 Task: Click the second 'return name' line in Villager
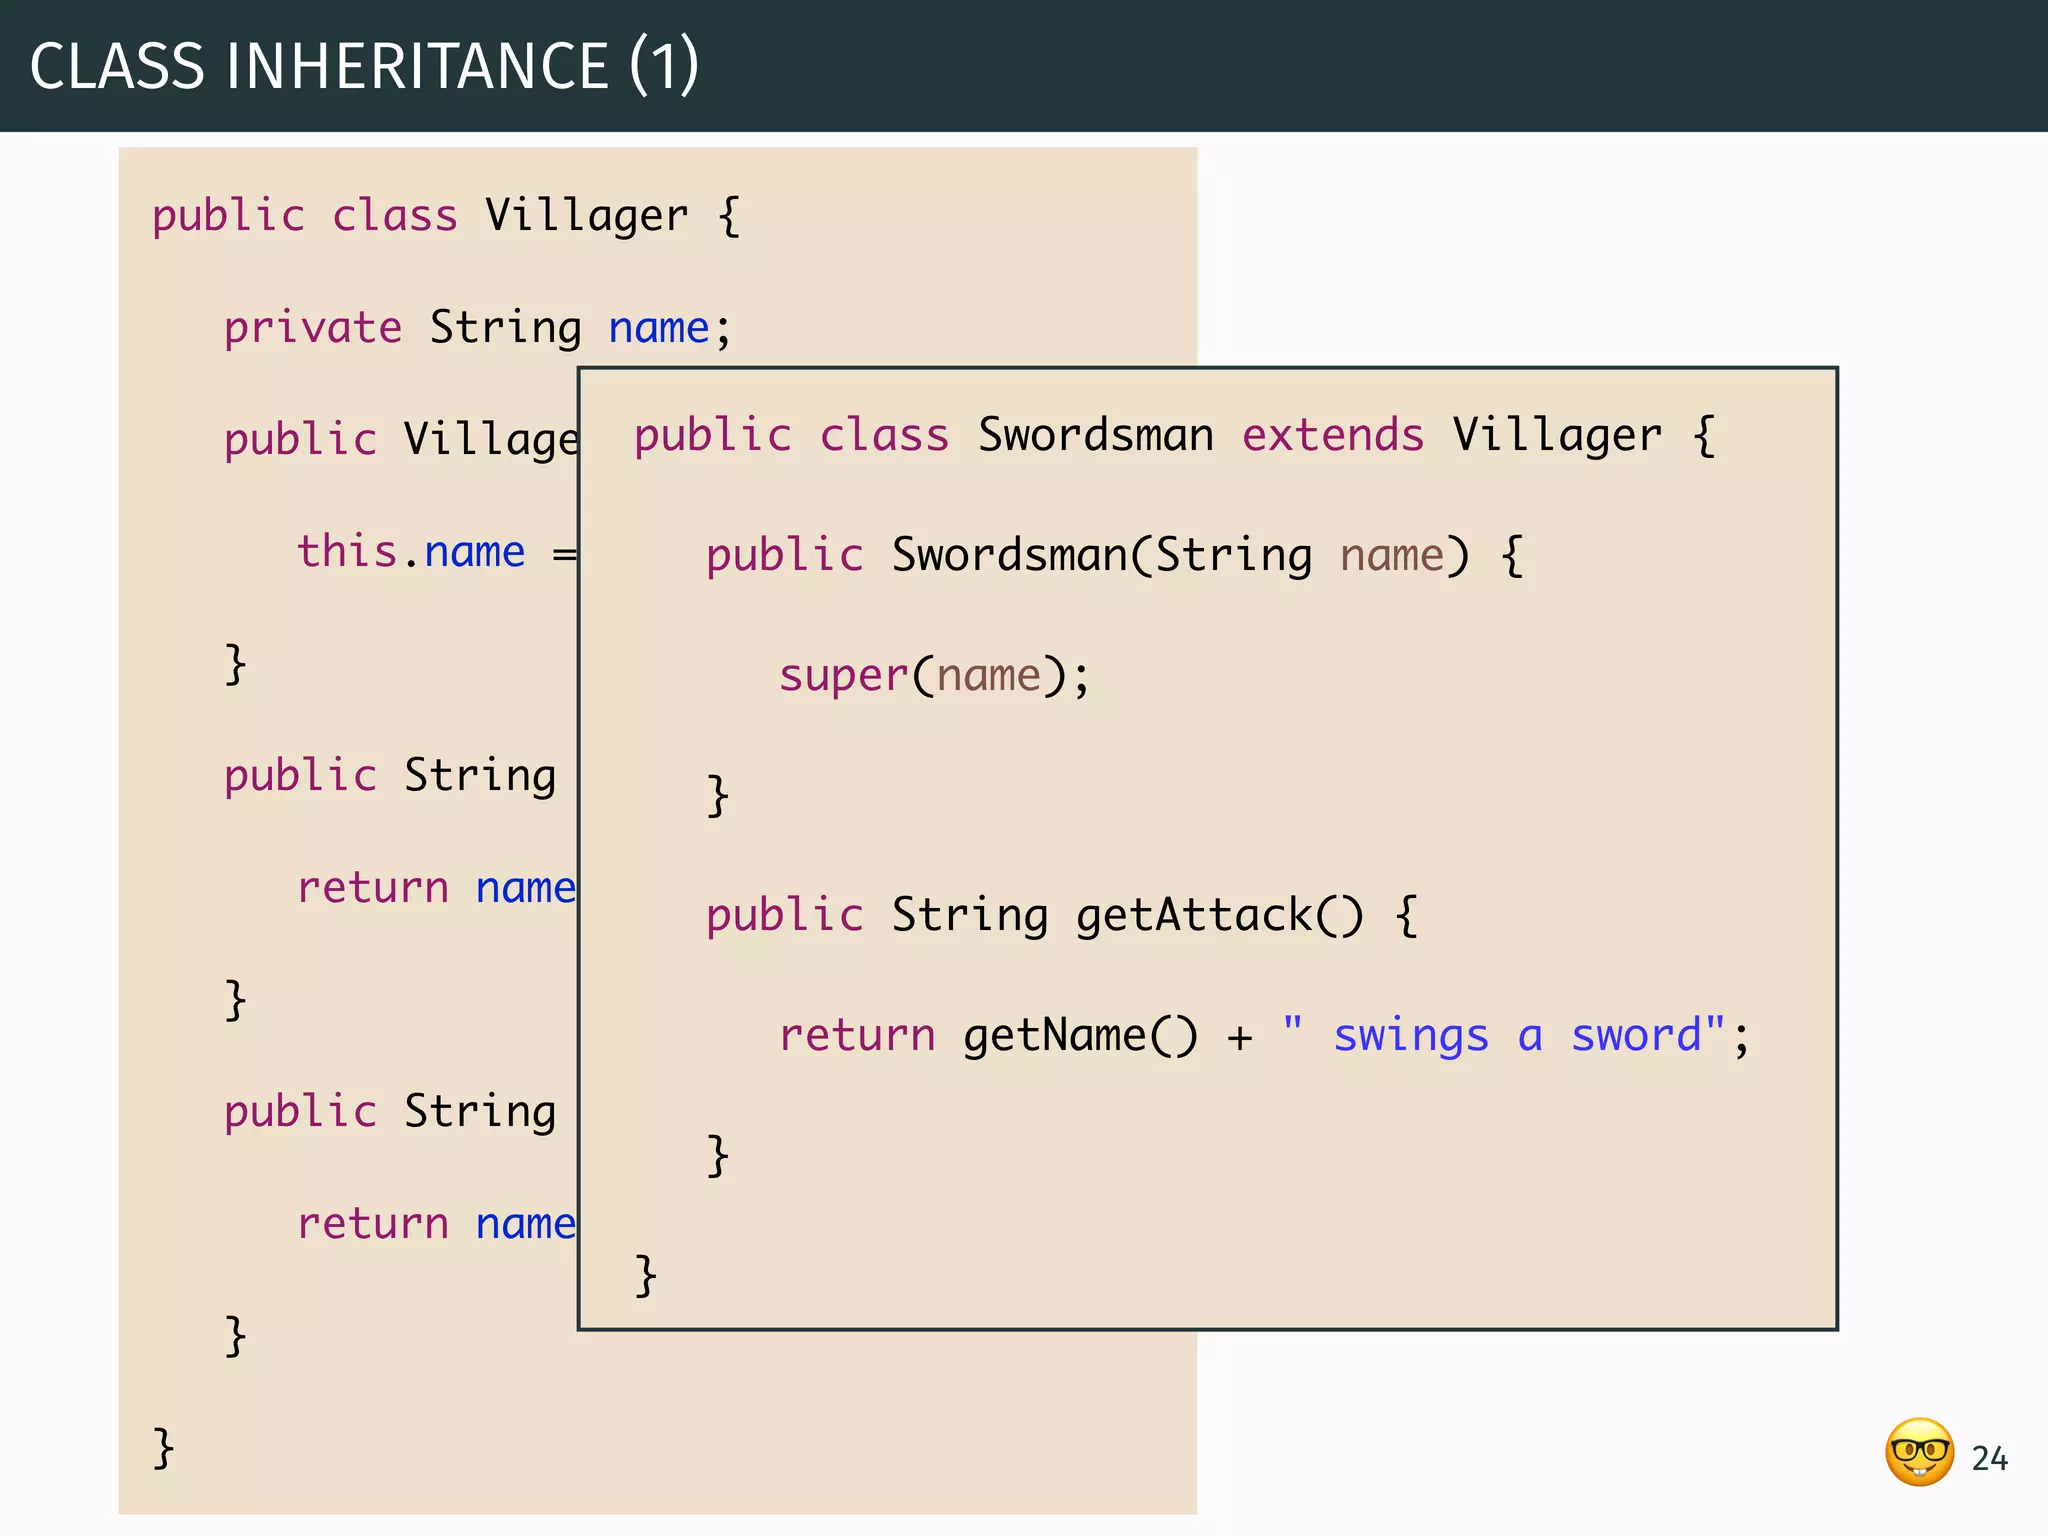click(x=436, y=1224)
